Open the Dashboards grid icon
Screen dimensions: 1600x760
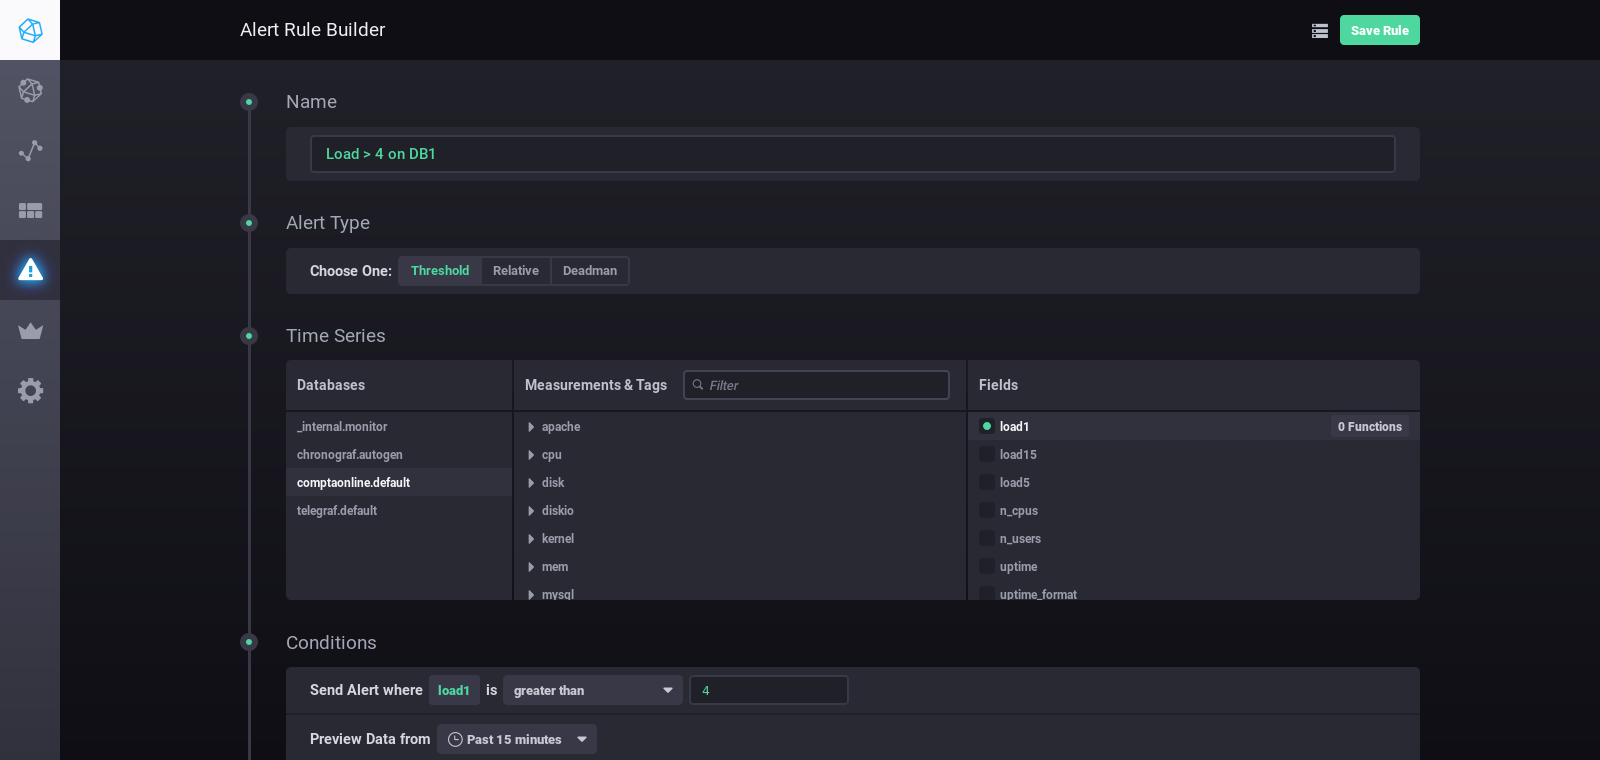30,211
